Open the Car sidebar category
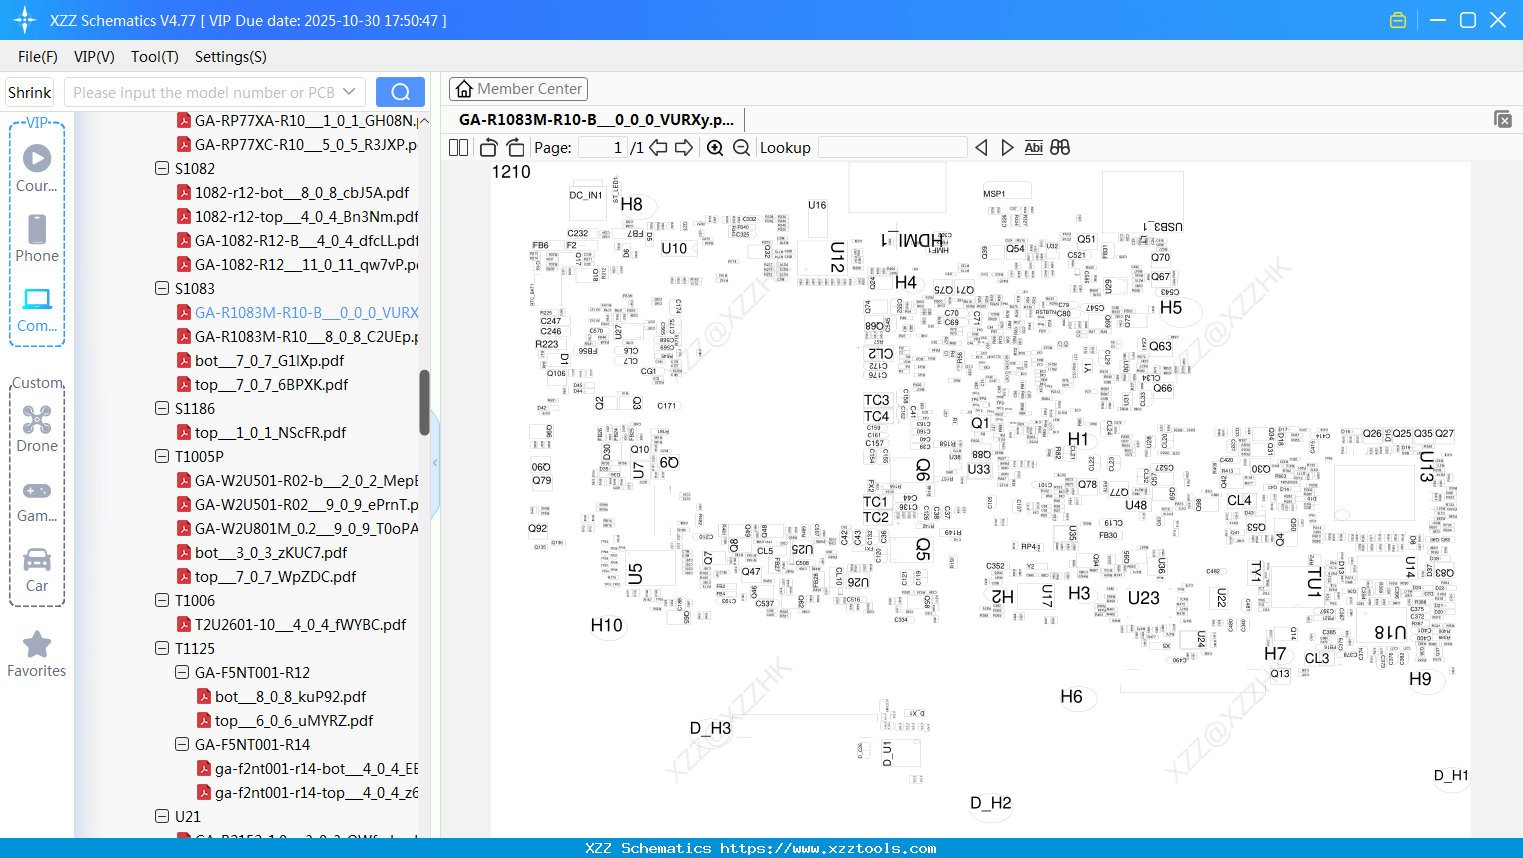Screen dimensions: 1523x858 pos(37,570)
